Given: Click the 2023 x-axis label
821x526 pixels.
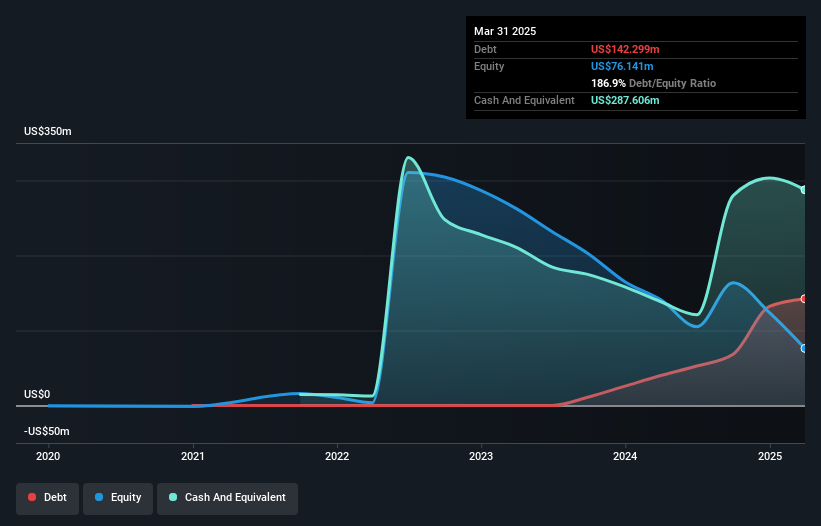Looking at the screenshot, I should point(481,456).
